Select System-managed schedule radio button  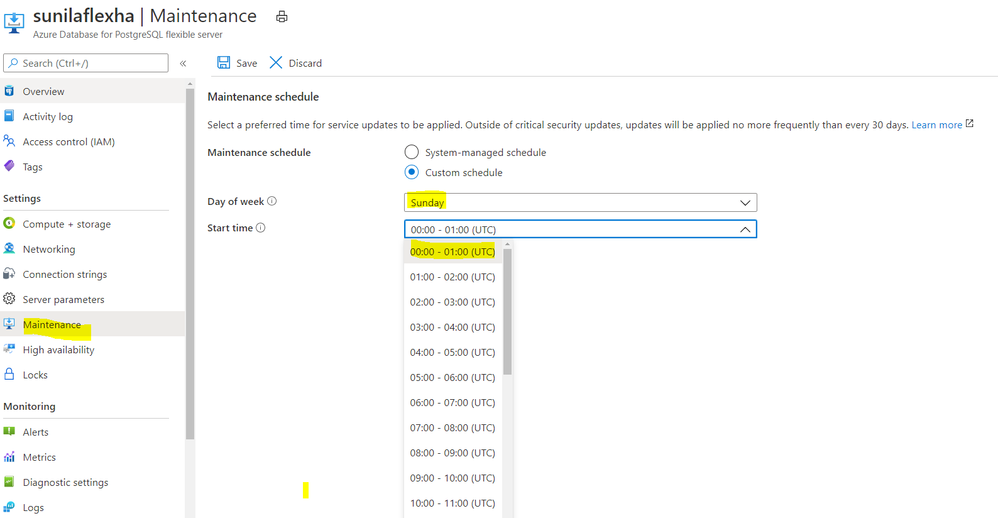pos(412,152)
